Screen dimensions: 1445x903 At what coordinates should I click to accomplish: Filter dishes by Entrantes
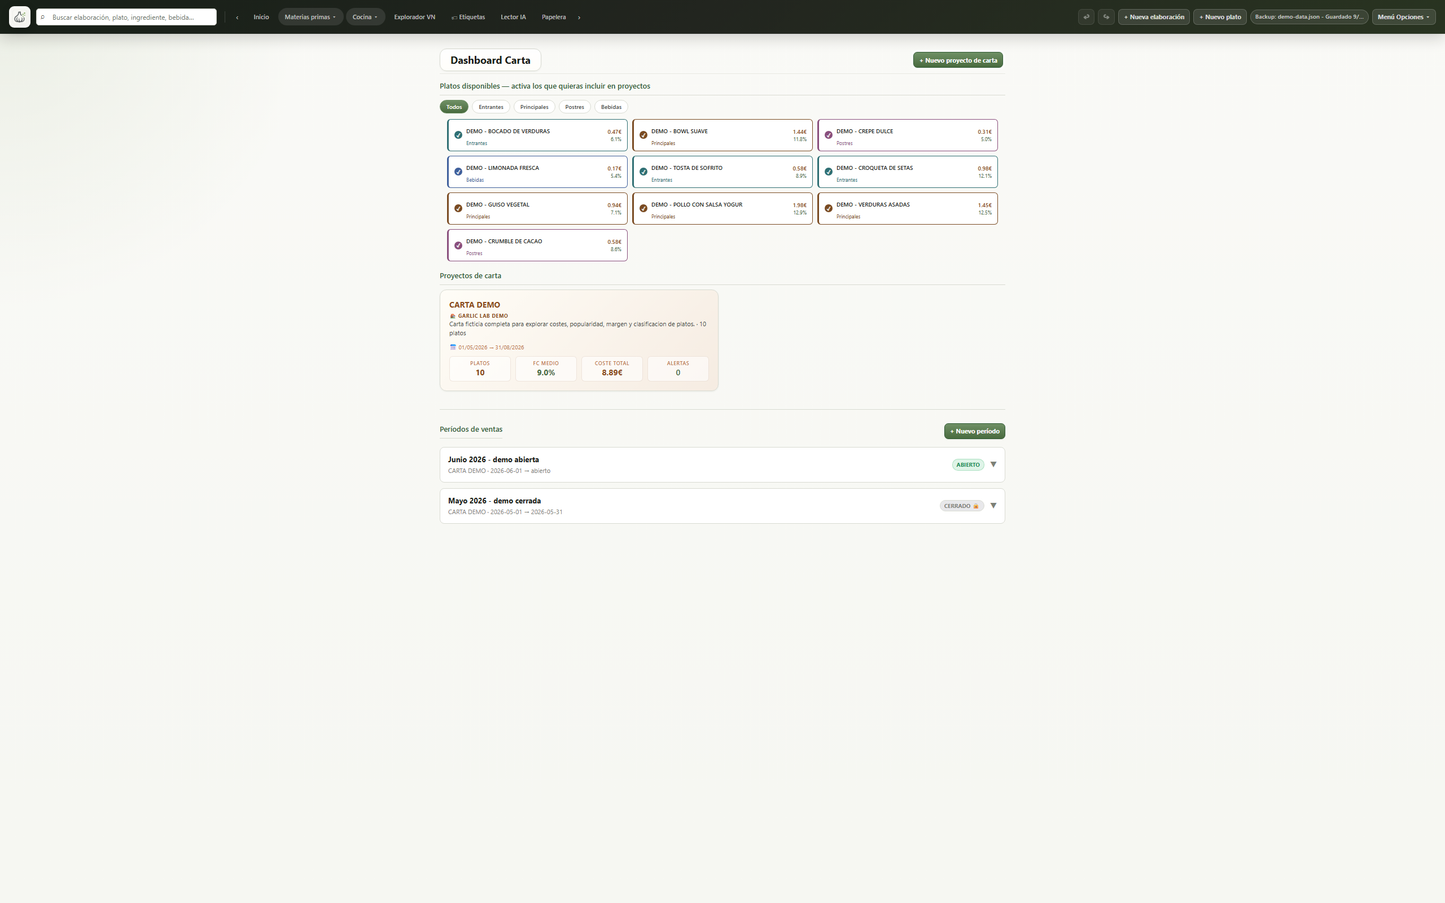(x=491, y=107)
